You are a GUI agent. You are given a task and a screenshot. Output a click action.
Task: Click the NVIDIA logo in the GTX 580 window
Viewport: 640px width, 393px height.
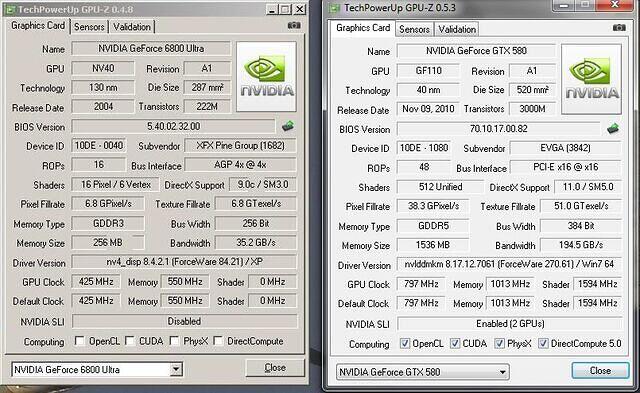(x=591, y=79)
